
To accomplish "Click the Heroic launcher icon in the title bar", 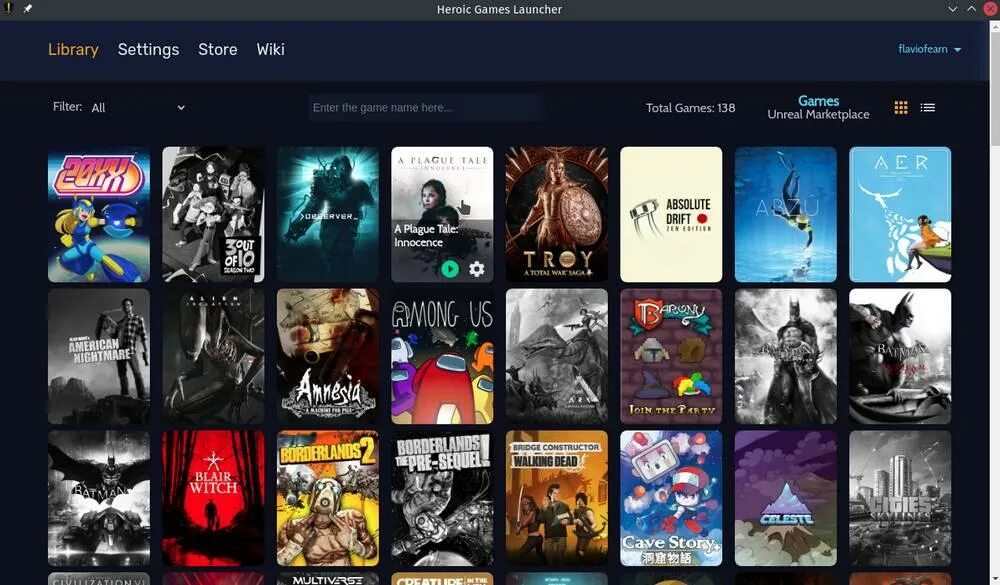I will 8,8.
